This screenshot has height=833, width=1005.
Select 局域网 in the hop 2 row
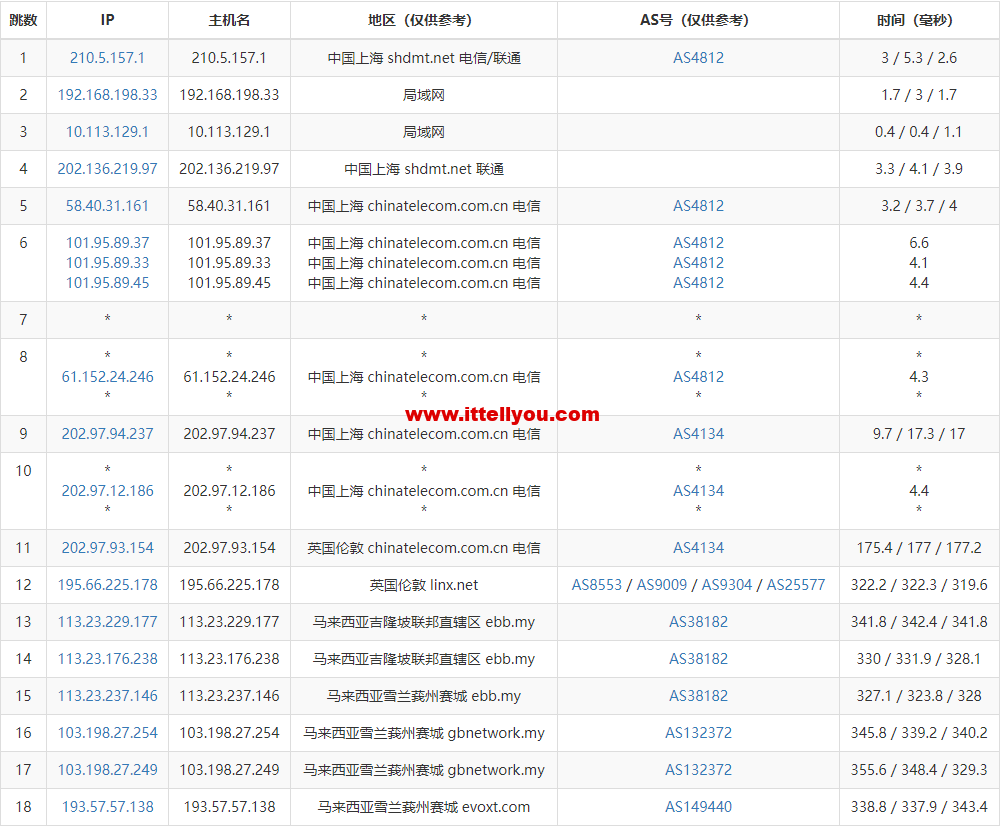(x=424, y=95)
